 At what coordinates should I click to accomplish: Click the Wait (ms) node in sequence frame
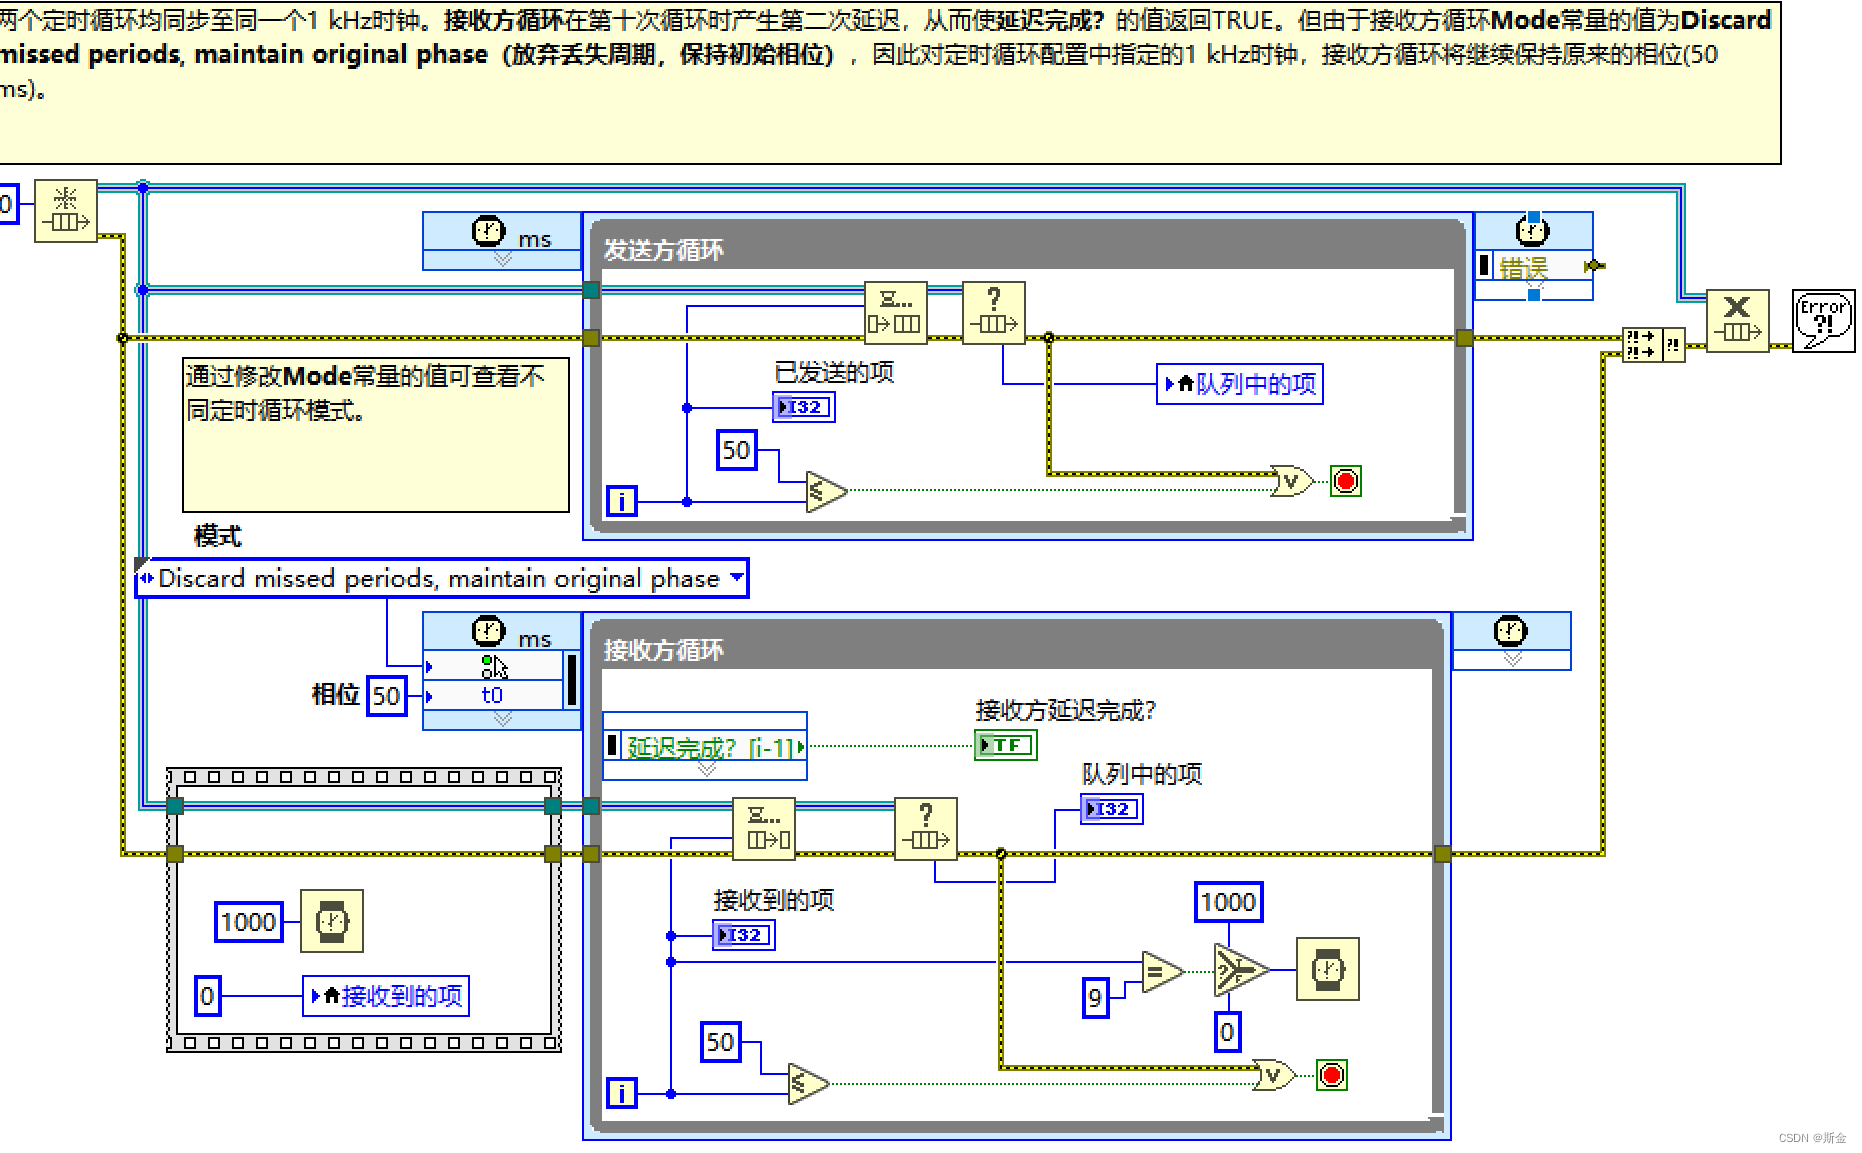pyautogui.click(x=332, y=921)
